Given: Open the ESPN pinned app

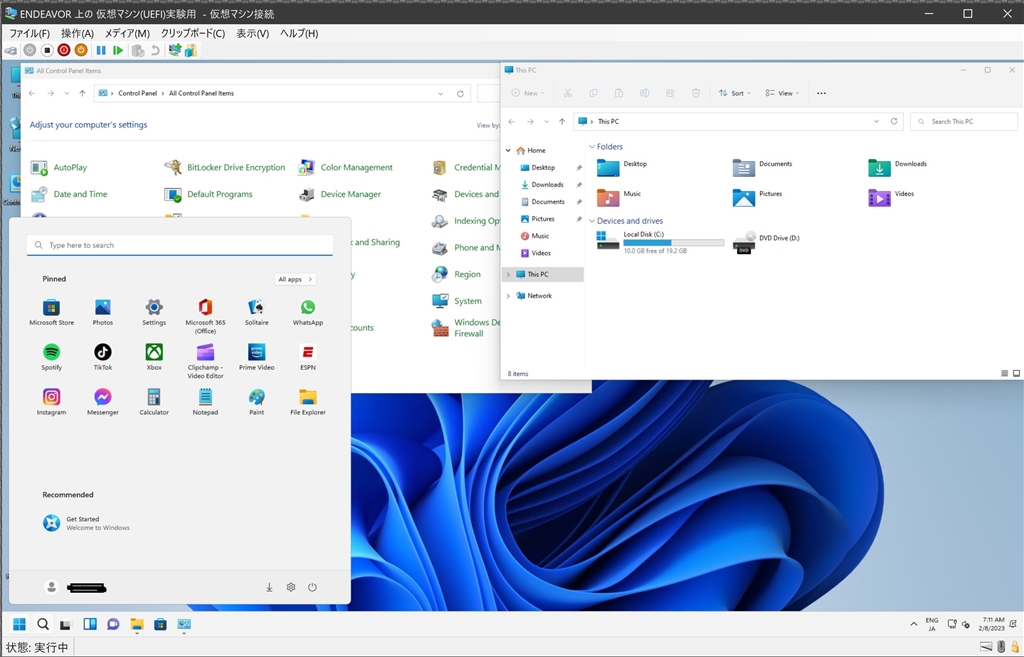Looking at the screenshot, I should point(308,357).
